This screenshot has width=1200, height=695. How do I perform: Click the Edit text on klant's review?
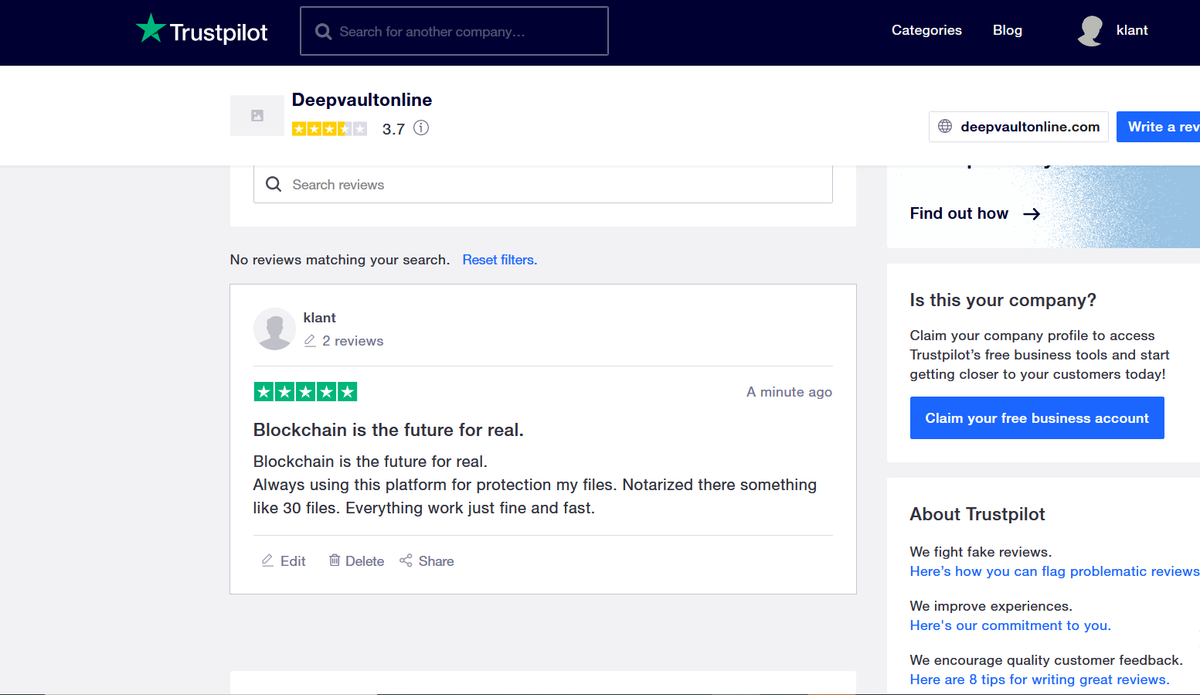[x=293, y=561]
